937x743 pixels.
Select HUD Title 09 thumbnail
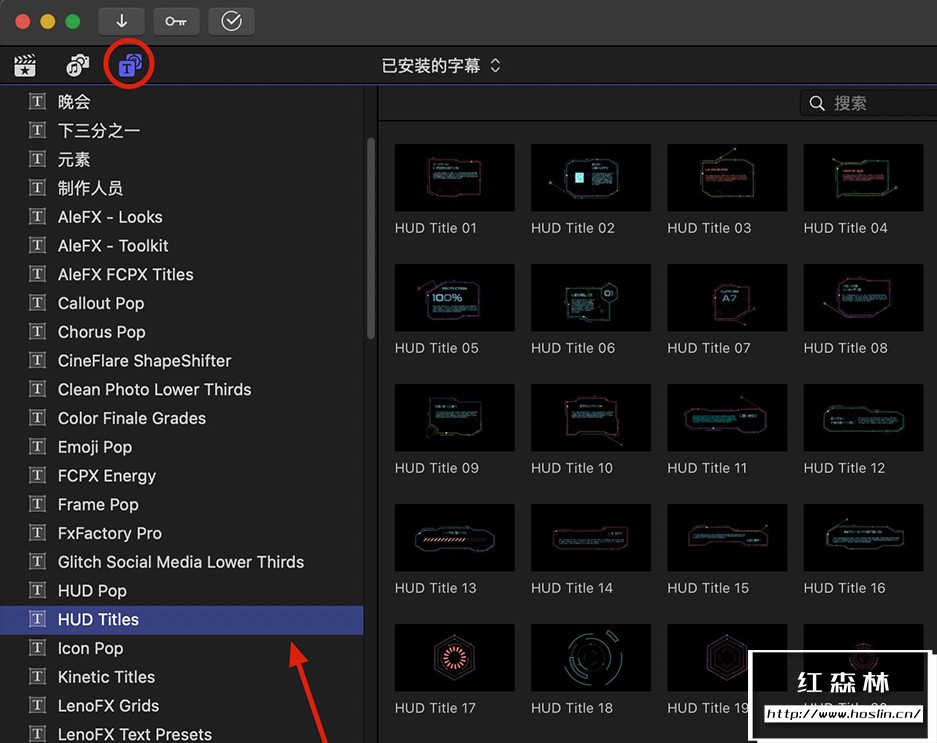[x=455, y=418]
